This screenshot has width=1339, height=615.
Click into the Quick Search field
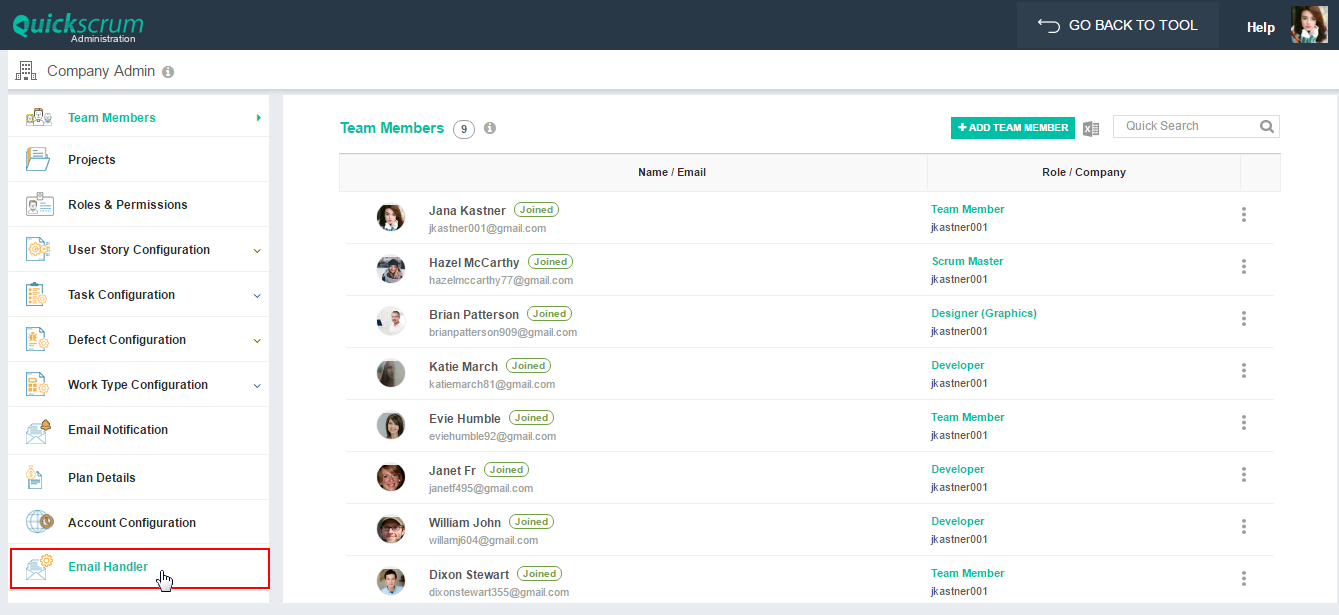(1184, 126)
